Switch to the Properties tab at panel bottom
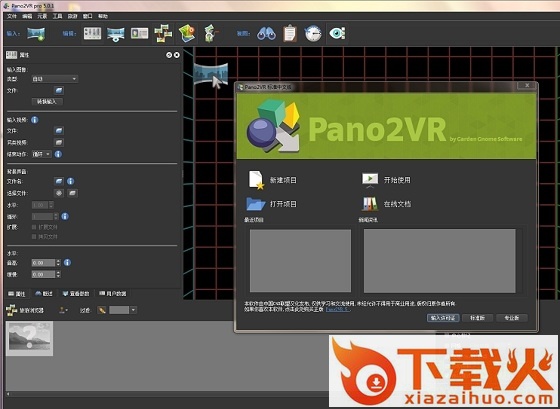The image size is (560, 409). pyautogui.click(x=17, y=294)
